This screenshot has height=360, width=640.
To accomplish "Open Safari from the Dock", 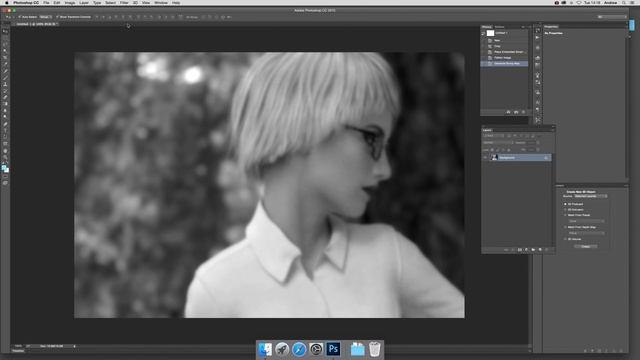I will point(299,349).
